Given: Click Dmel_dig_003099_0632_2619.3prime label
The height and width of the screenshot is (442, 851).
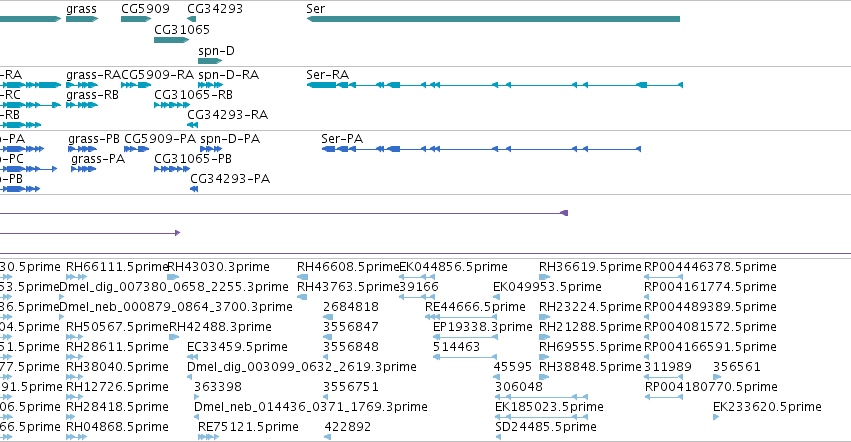Looking at the screenshot, I should tap(302, 368).
